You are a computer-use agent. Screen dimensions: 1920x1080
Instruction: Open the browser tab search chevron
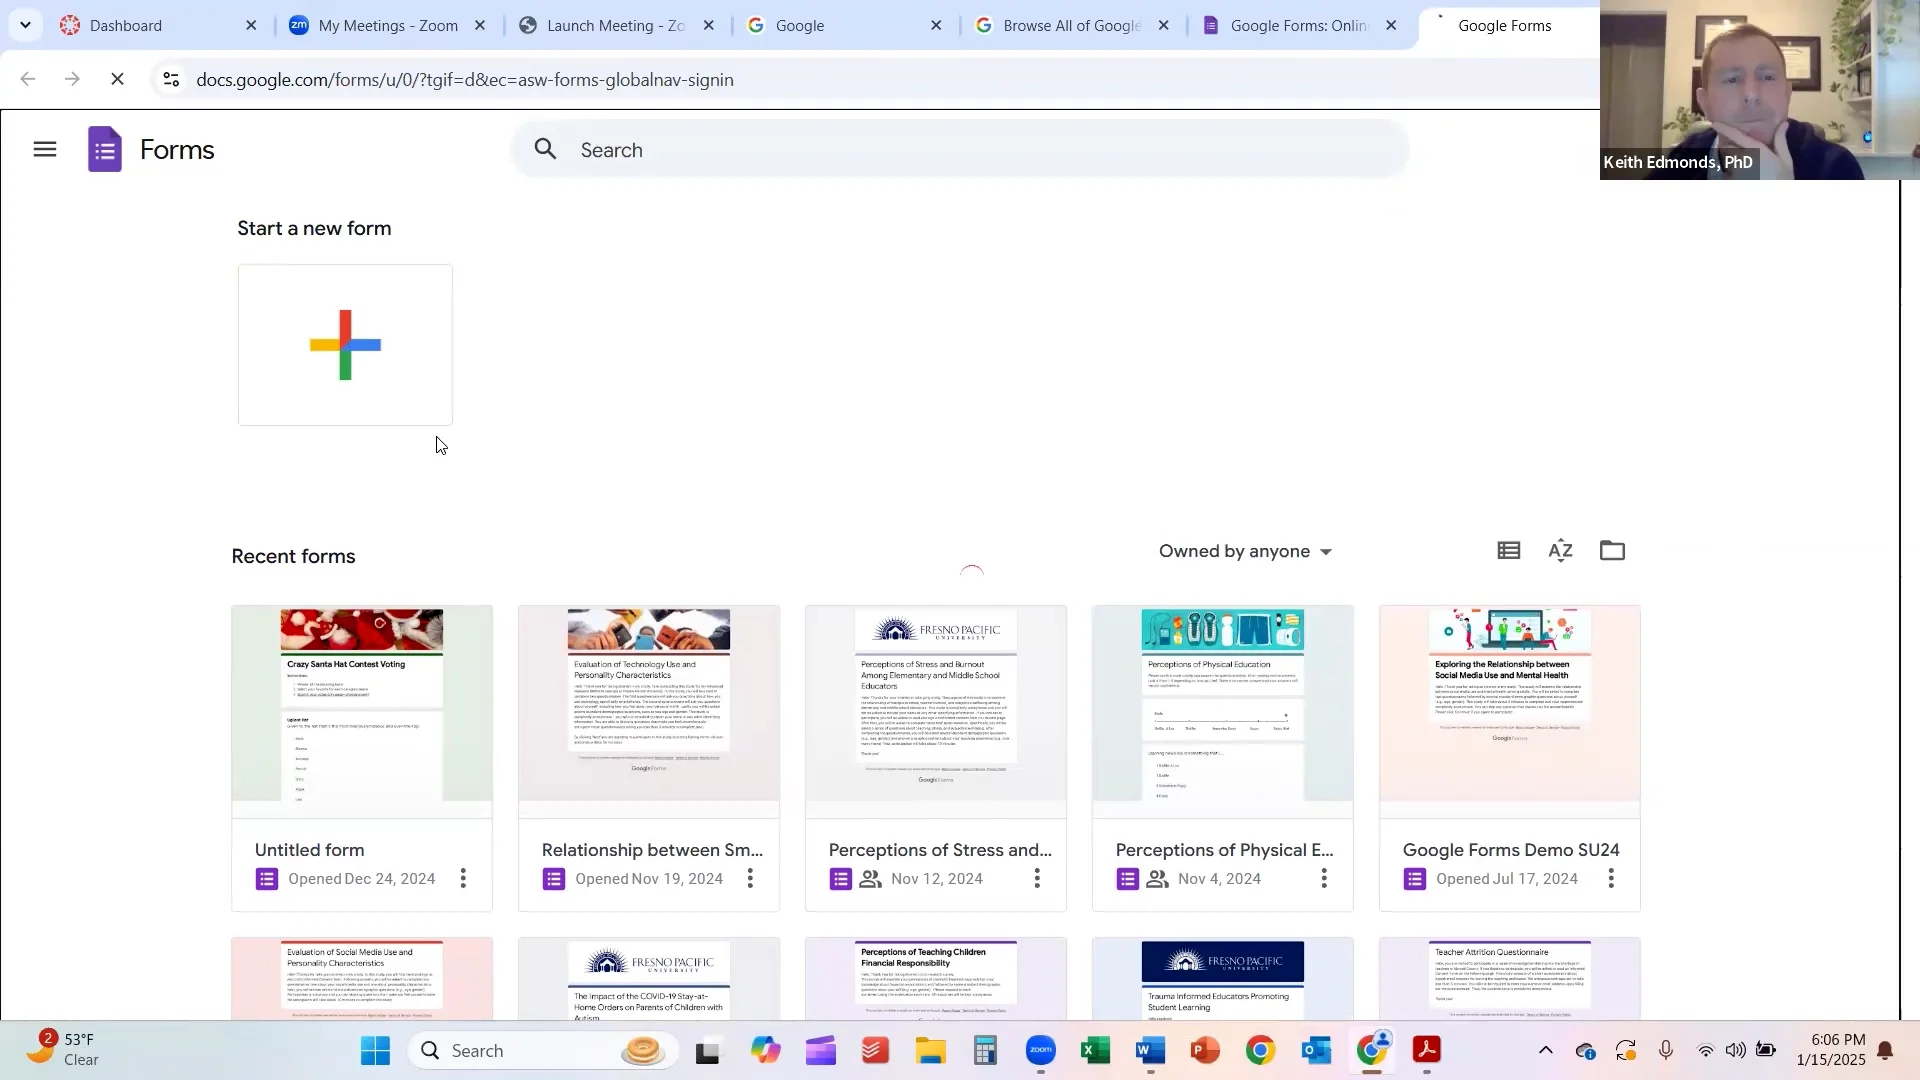pyautogui.click(x=26, y=25)
